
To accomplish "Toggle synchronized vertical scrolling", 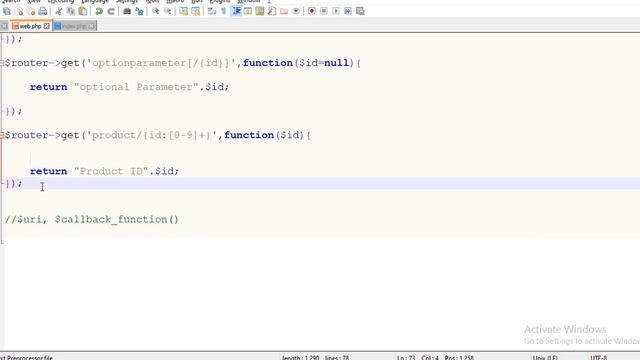I will 184,11.
